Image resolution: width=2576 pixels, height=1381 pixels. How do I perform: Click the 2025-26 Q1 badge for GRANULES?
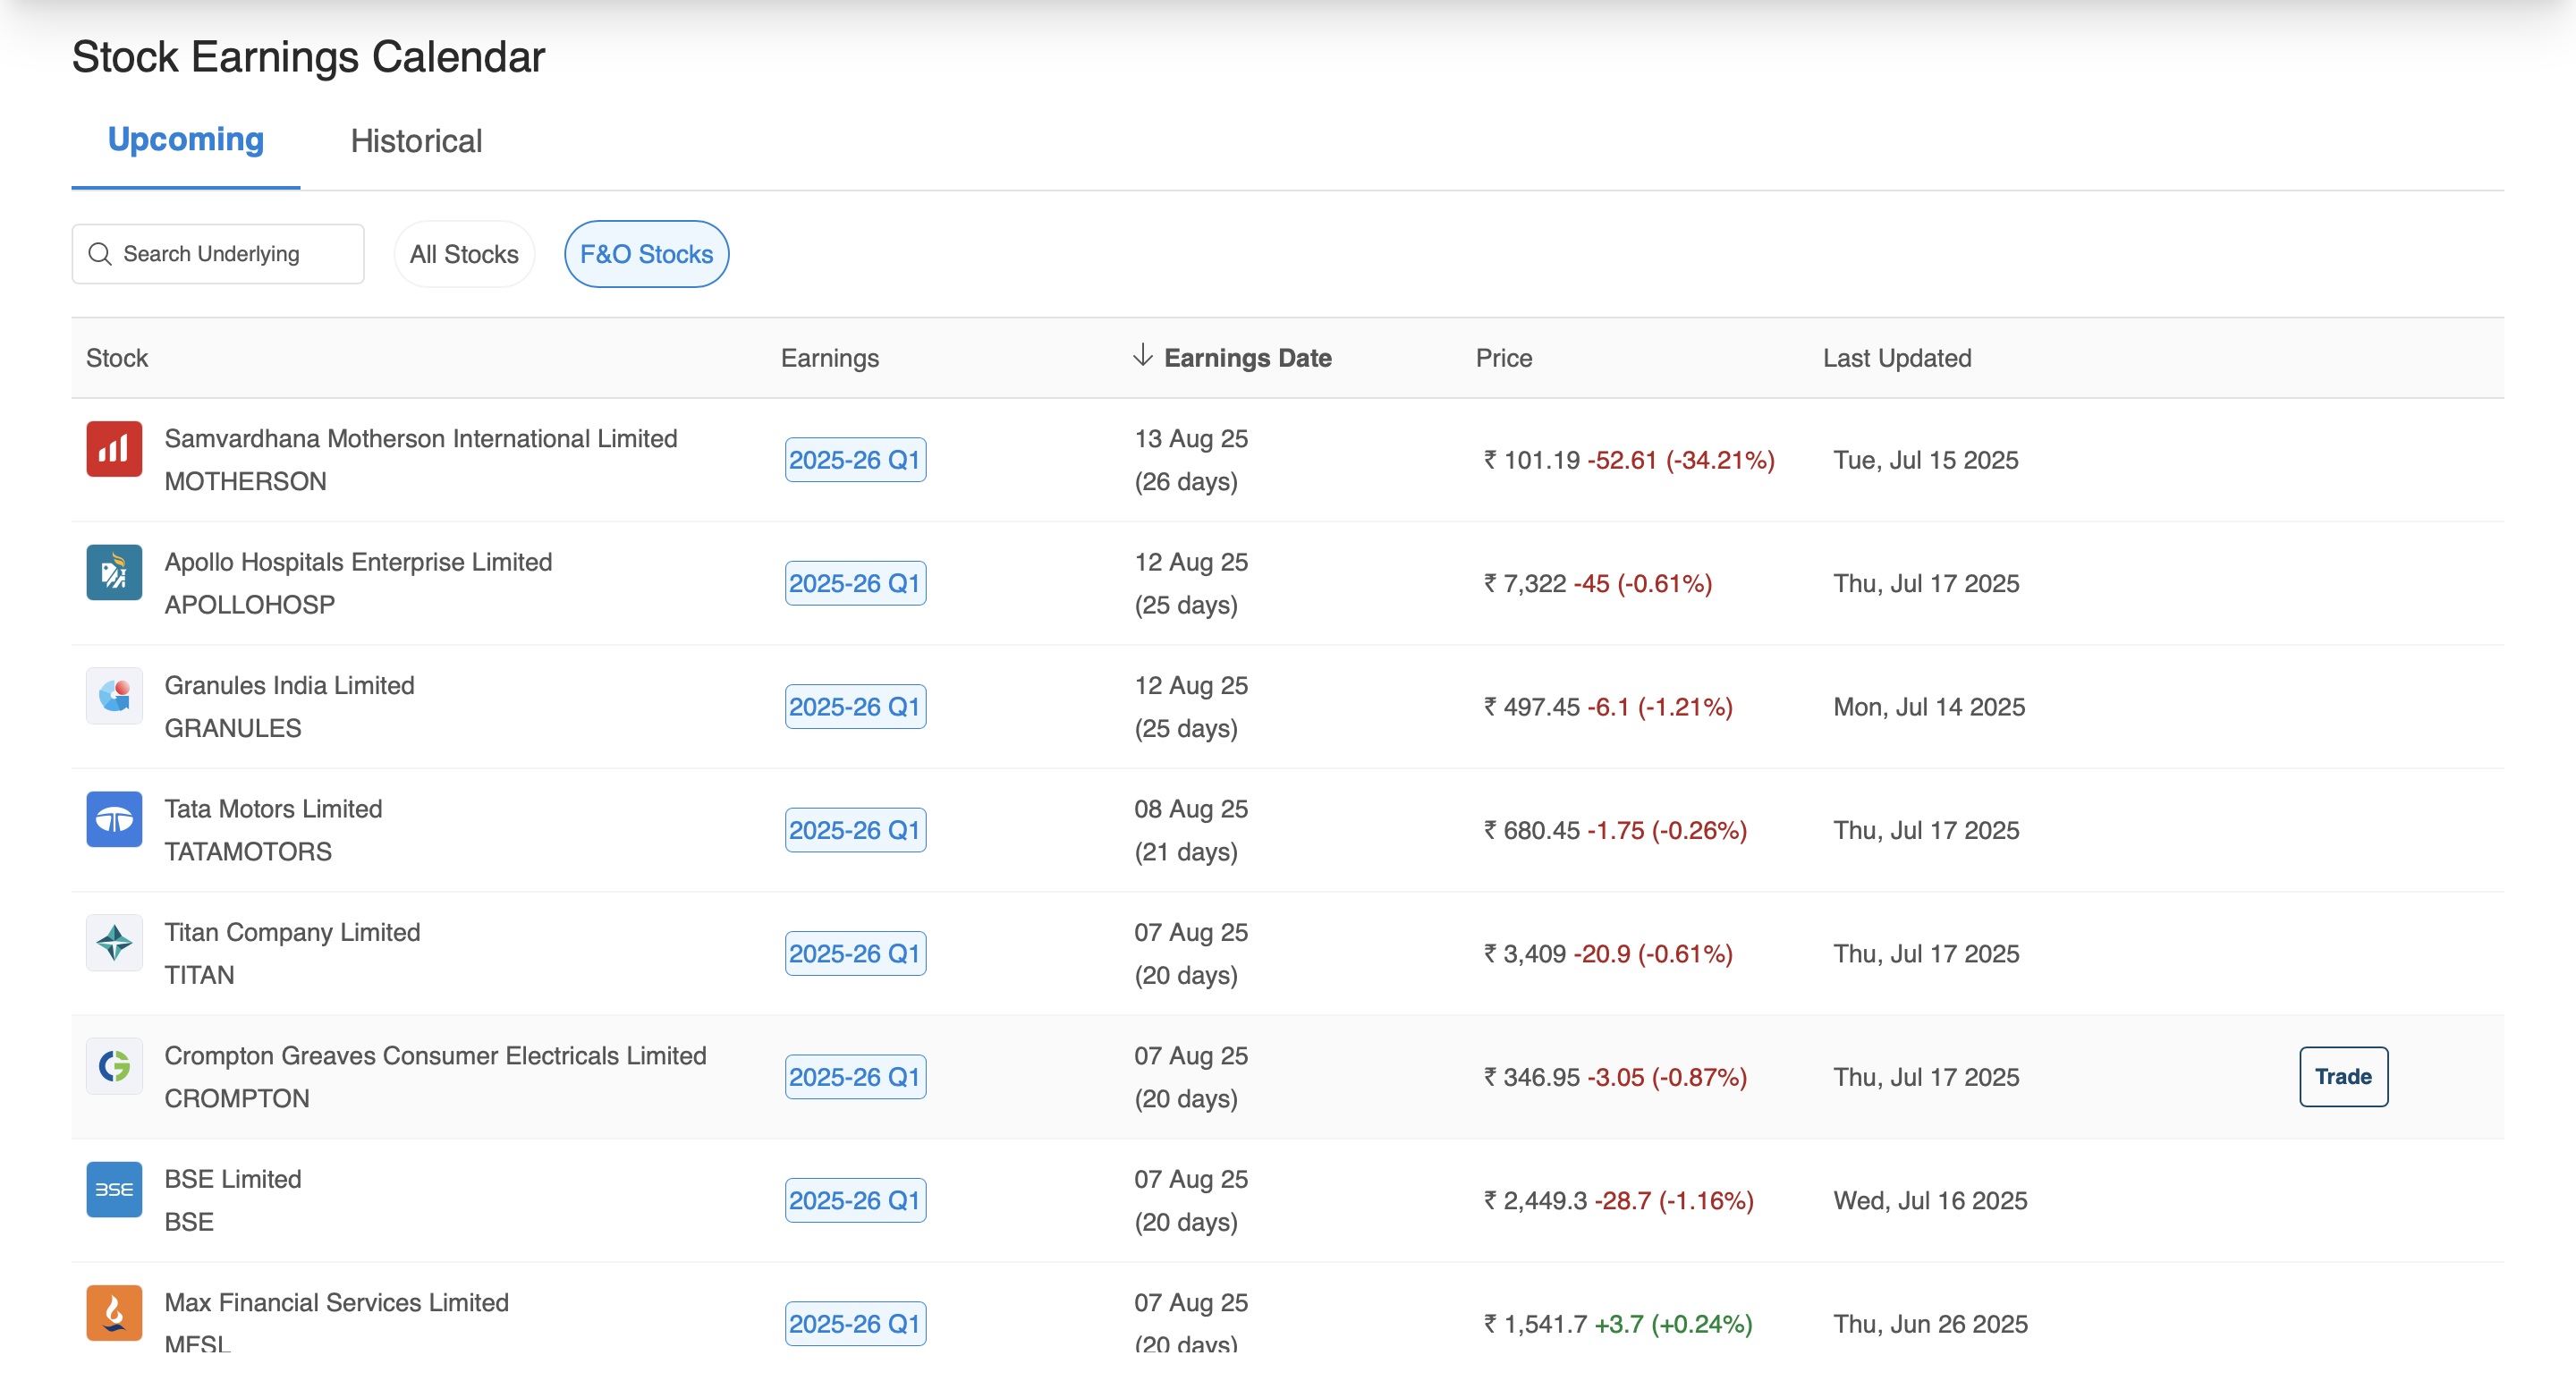click(855, 707)
